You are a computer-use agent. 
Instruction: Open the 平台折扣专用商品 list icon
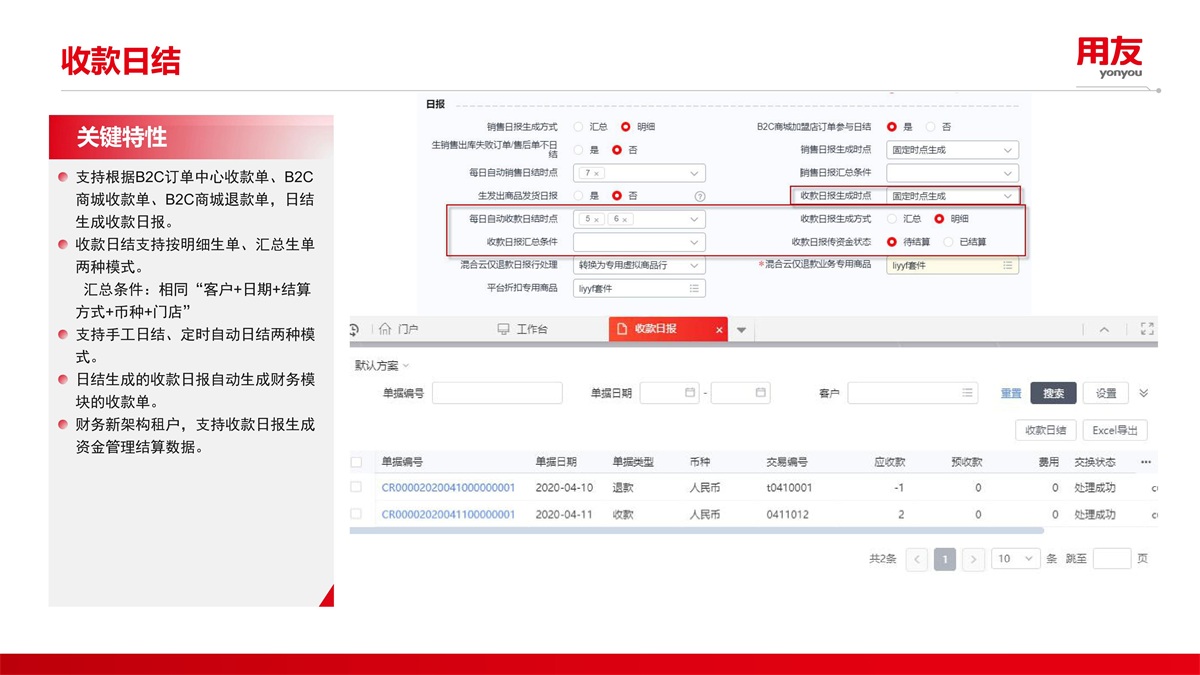[694, 288]
